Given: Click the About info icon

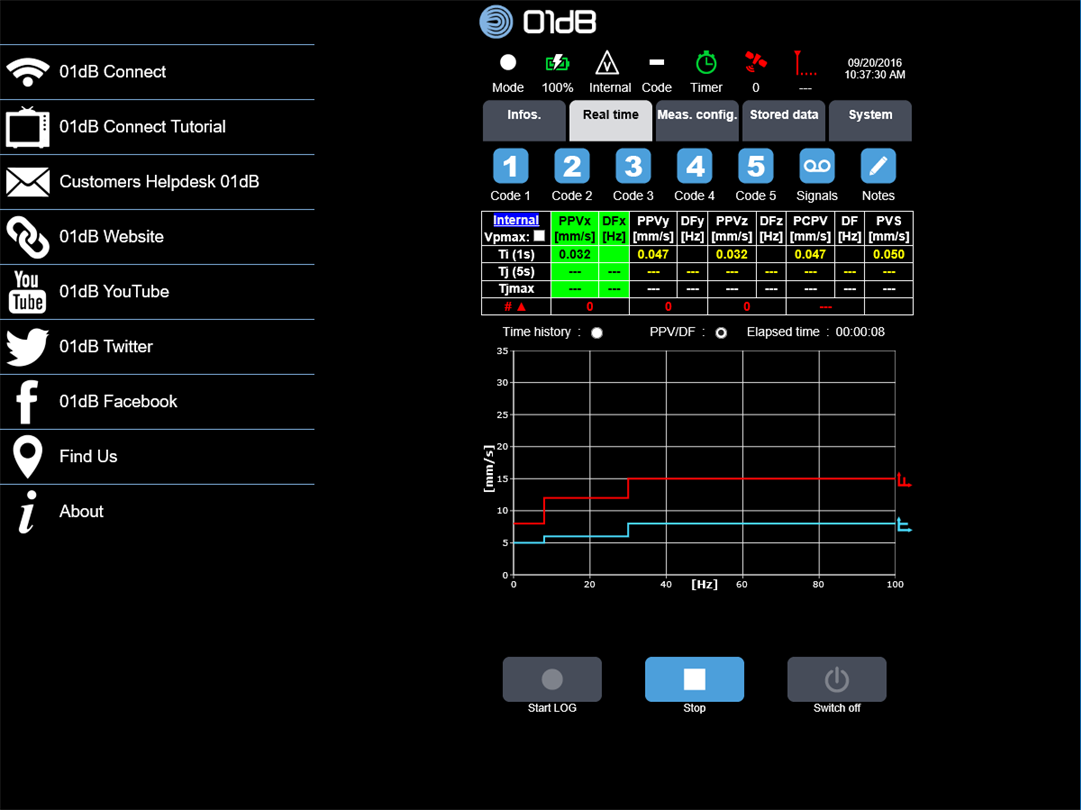Looking at the screenshot, I should (28, 512).
